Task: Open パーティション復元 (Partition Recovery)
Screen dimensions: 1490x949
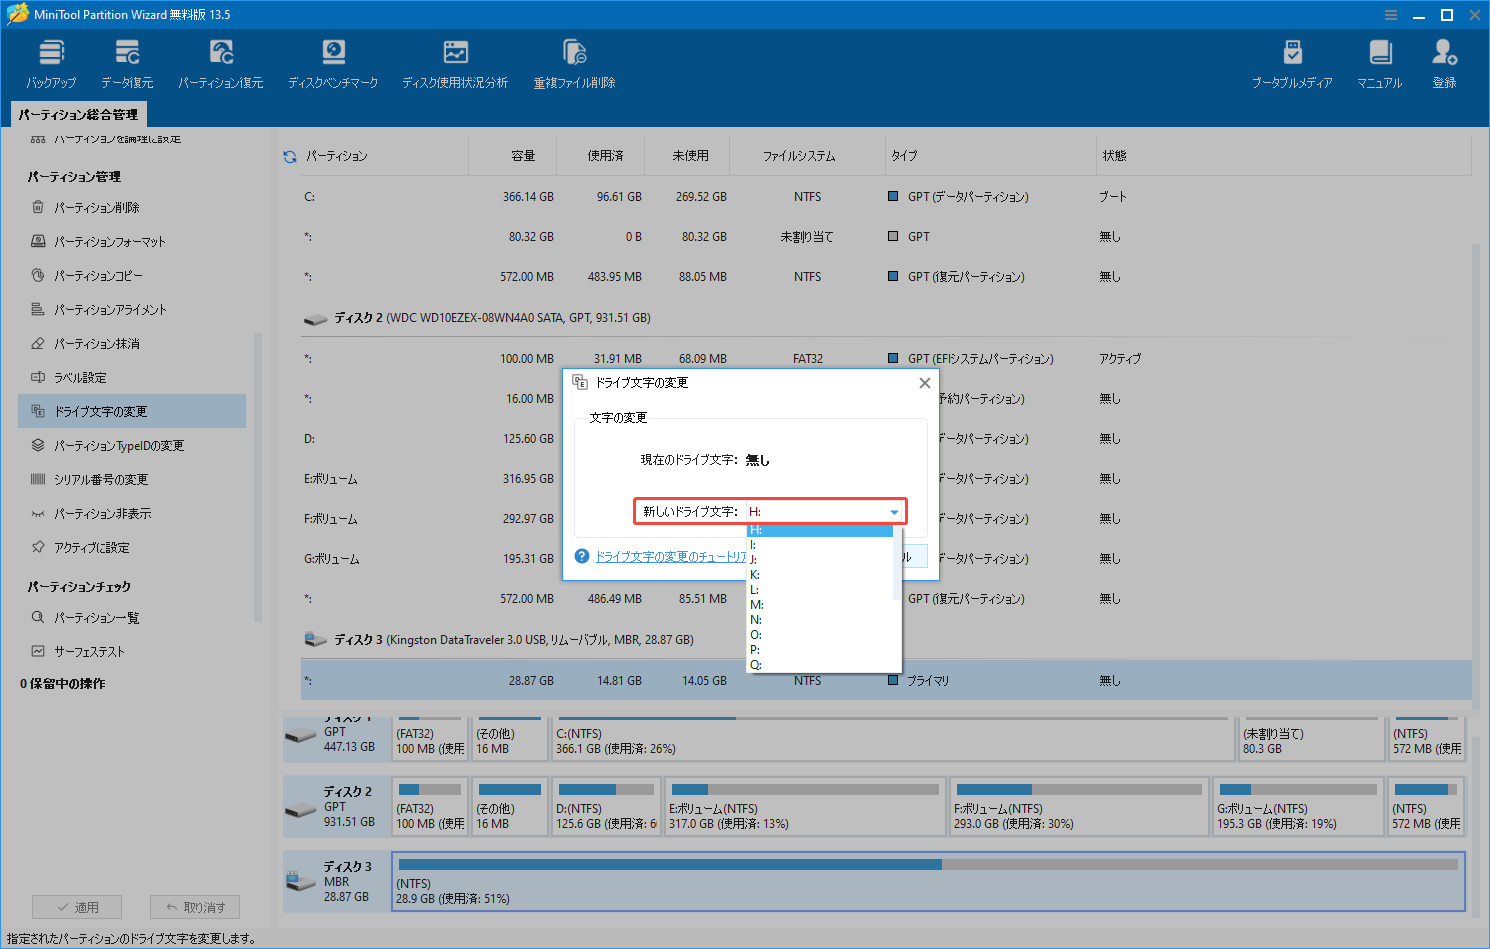Action: tap(220, 62)
